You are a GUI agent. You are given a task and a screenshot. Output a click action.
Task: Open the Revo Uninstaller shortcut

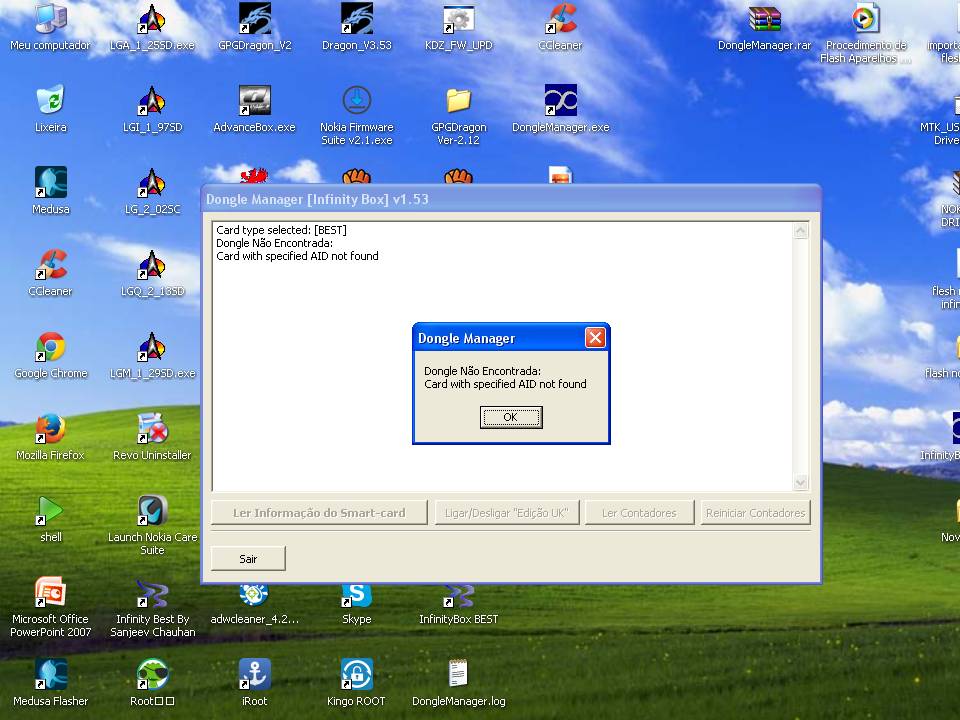coord(152,431)
